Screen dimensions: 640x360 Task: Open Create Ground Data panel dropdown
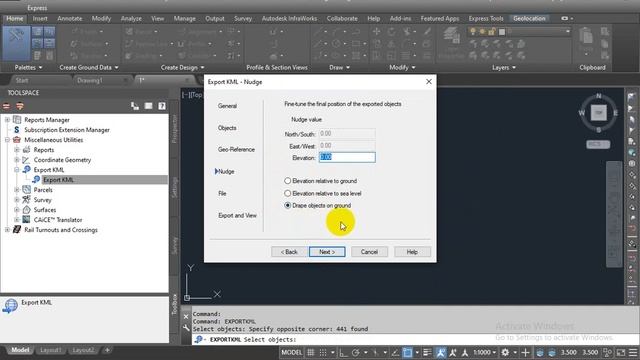(x=89, y=67)
